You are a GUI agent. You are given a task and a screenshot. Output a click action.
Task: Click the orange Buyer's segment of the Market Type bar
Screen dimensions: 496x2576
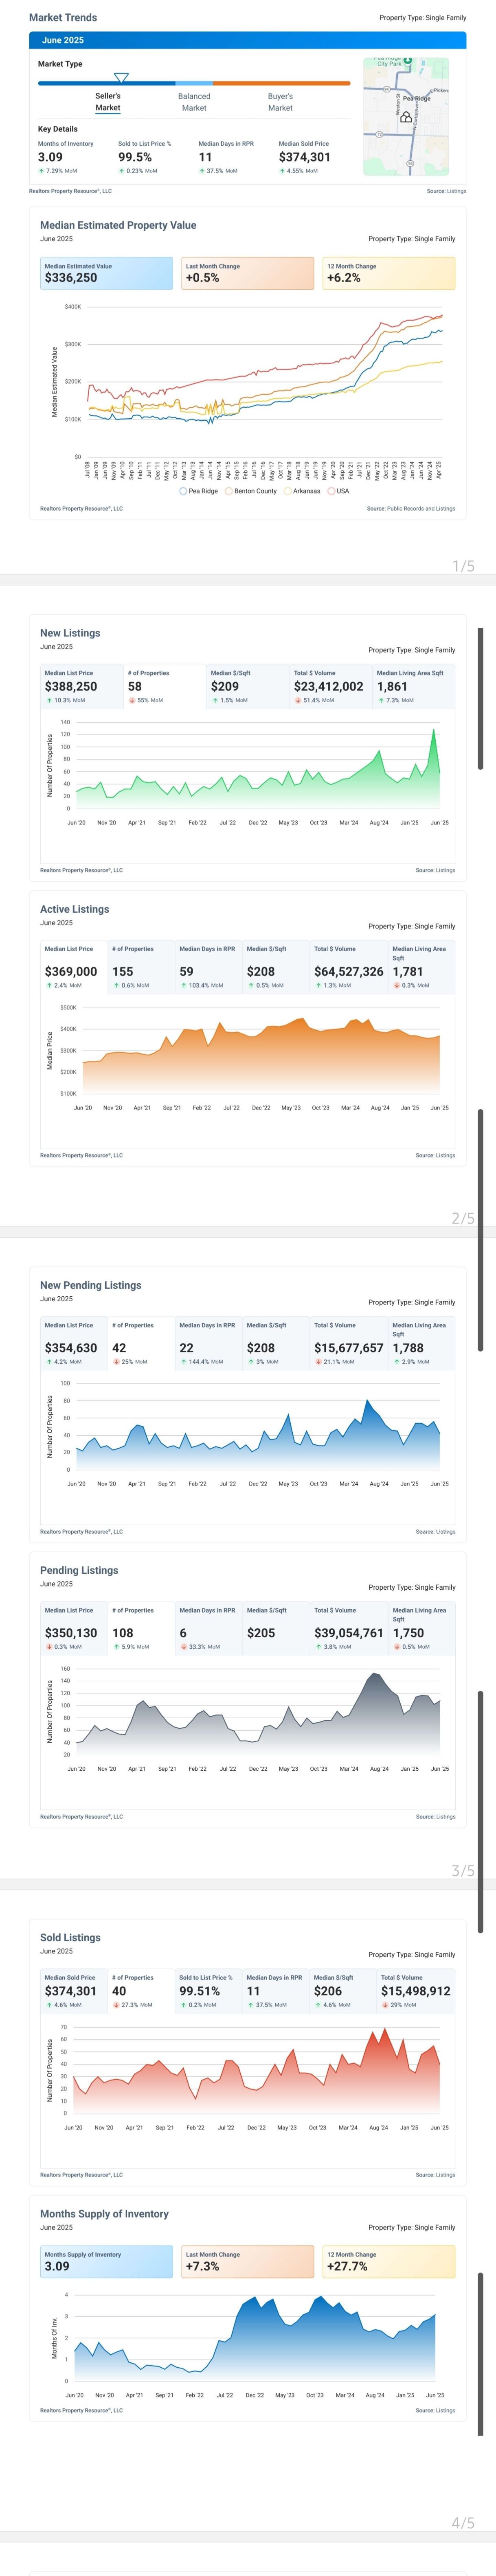[x=281, y=84]
